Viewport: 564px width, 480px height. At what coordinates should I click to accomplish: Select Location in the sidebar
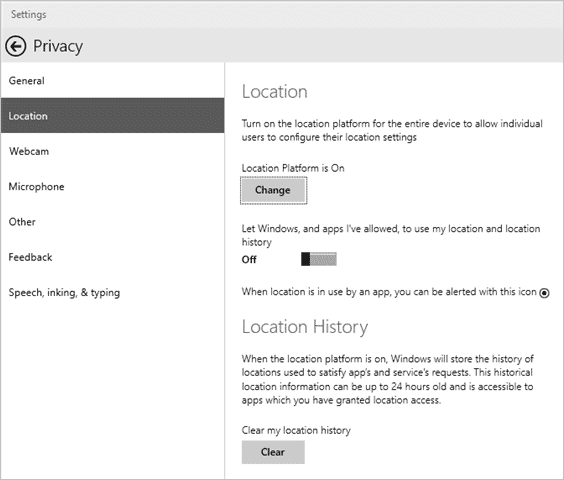(x=113, y=116)
